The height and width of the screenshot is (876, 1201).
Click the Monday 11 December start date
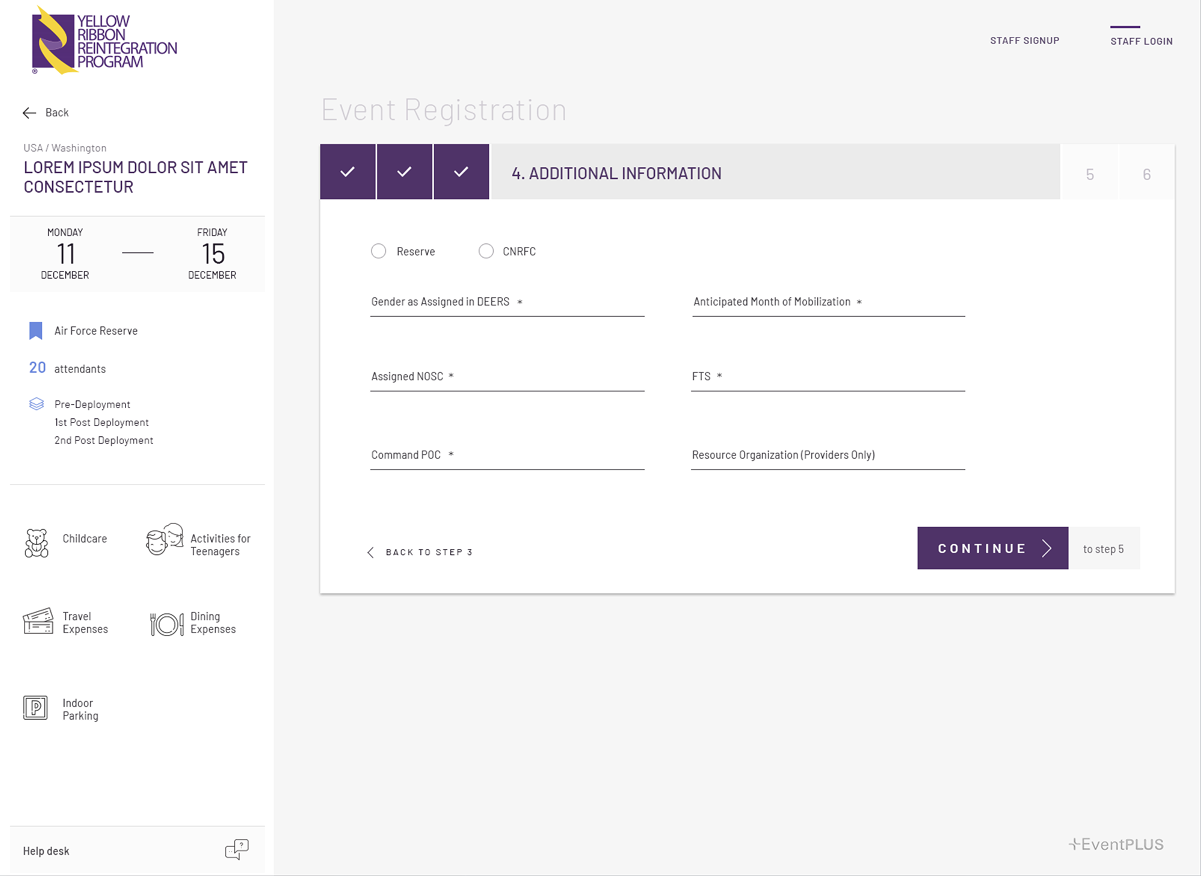[65, 254]
